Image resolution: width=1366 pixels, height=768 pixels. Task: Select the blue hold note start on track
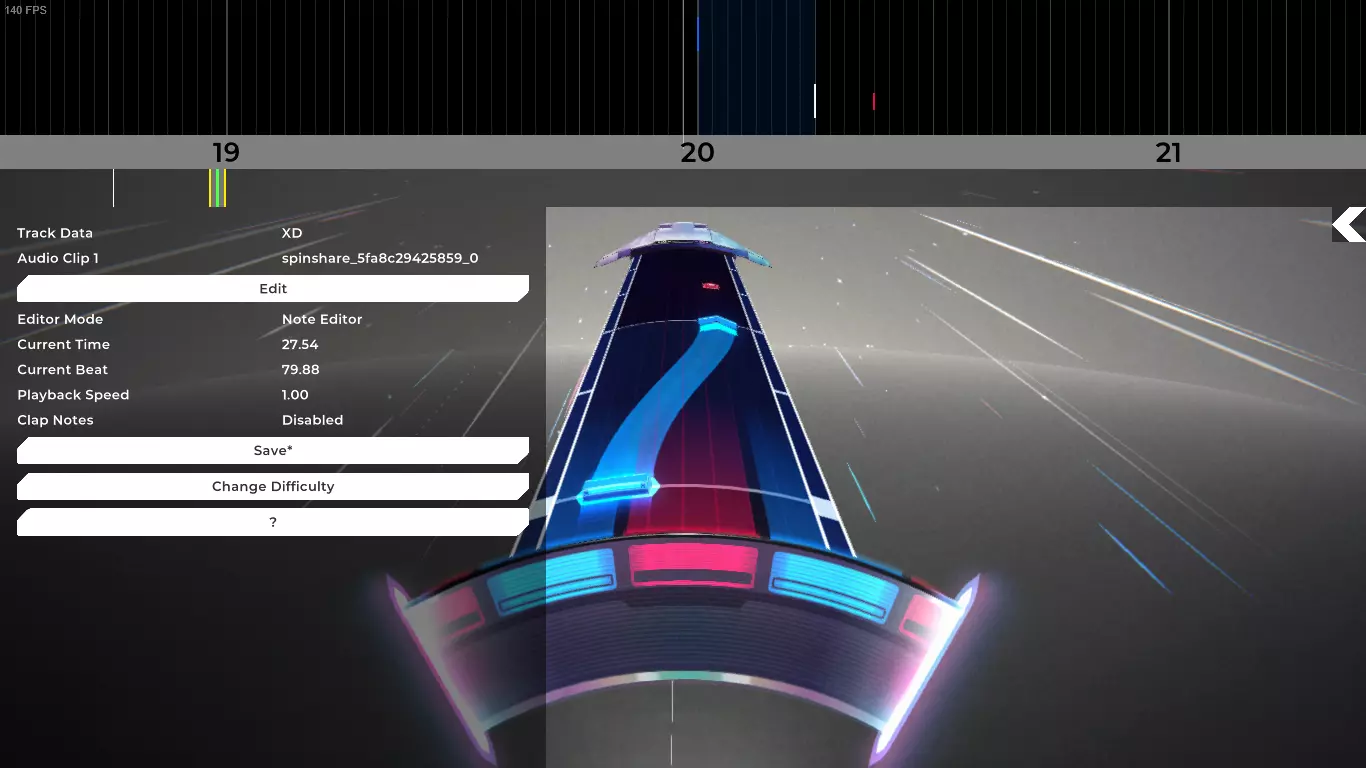click(618, 490)
